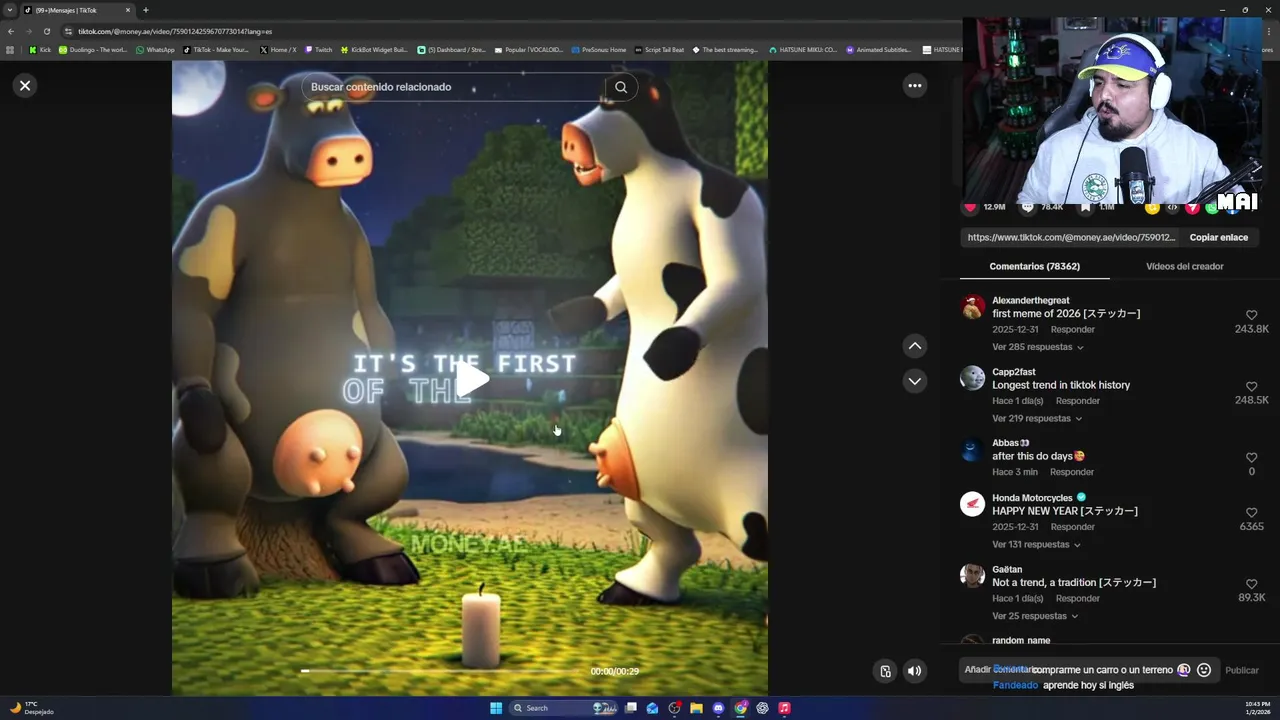1280x720 pixels.
Task: Open the KickBot Widget Builder bookmark
Action: [374, 49]
